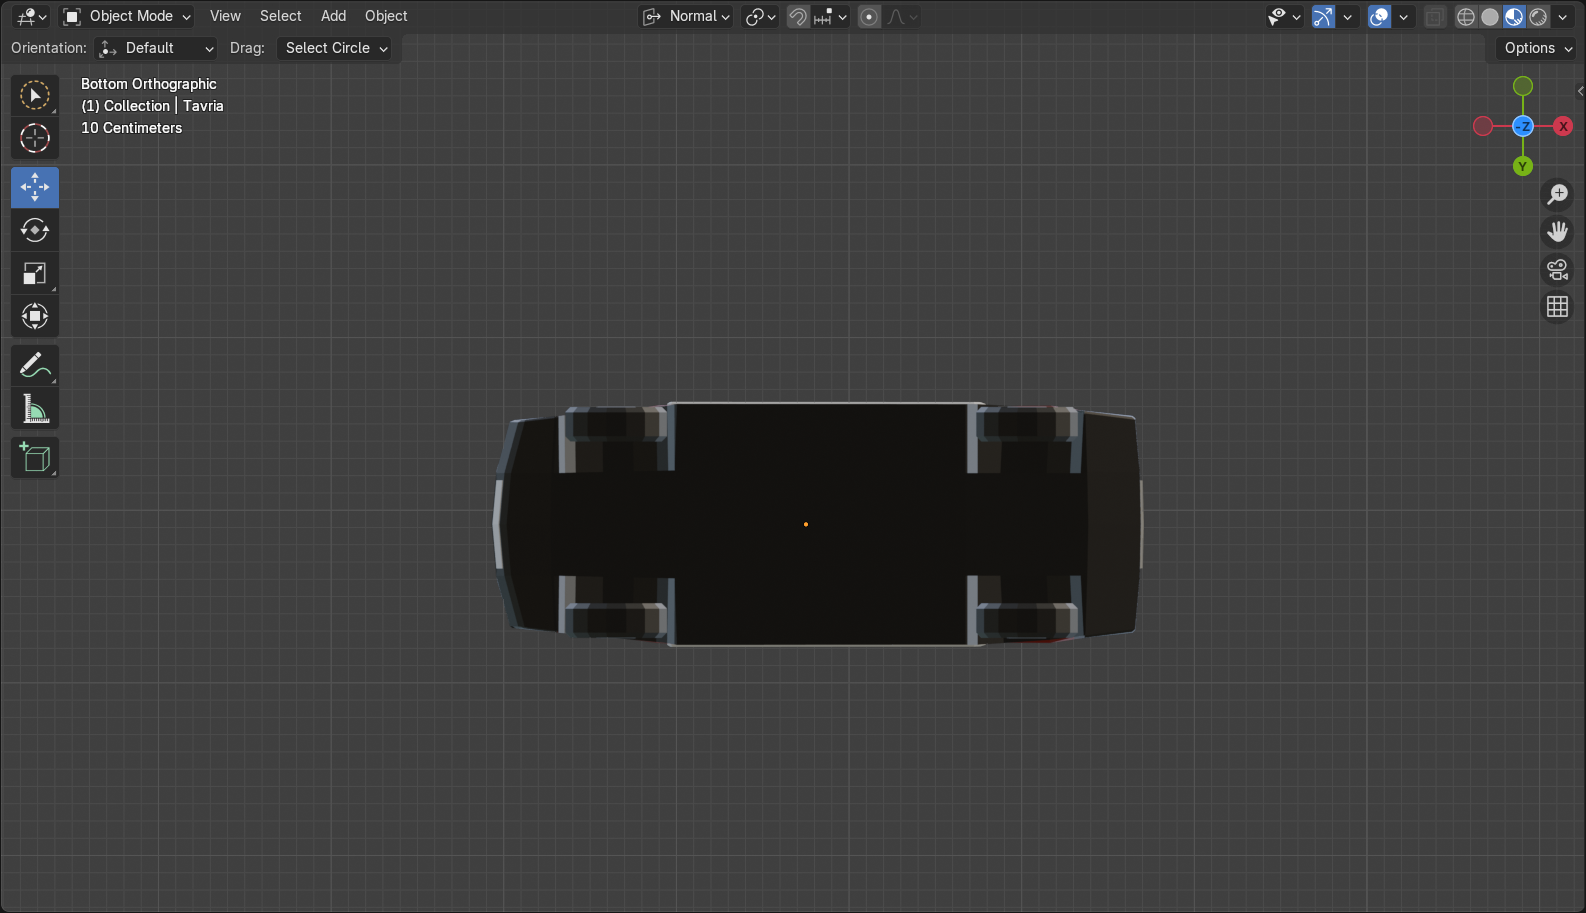1586x913 pixels.
Task: Open gizmo options dropdown arrow
Action: click(x=1347, y=16)
